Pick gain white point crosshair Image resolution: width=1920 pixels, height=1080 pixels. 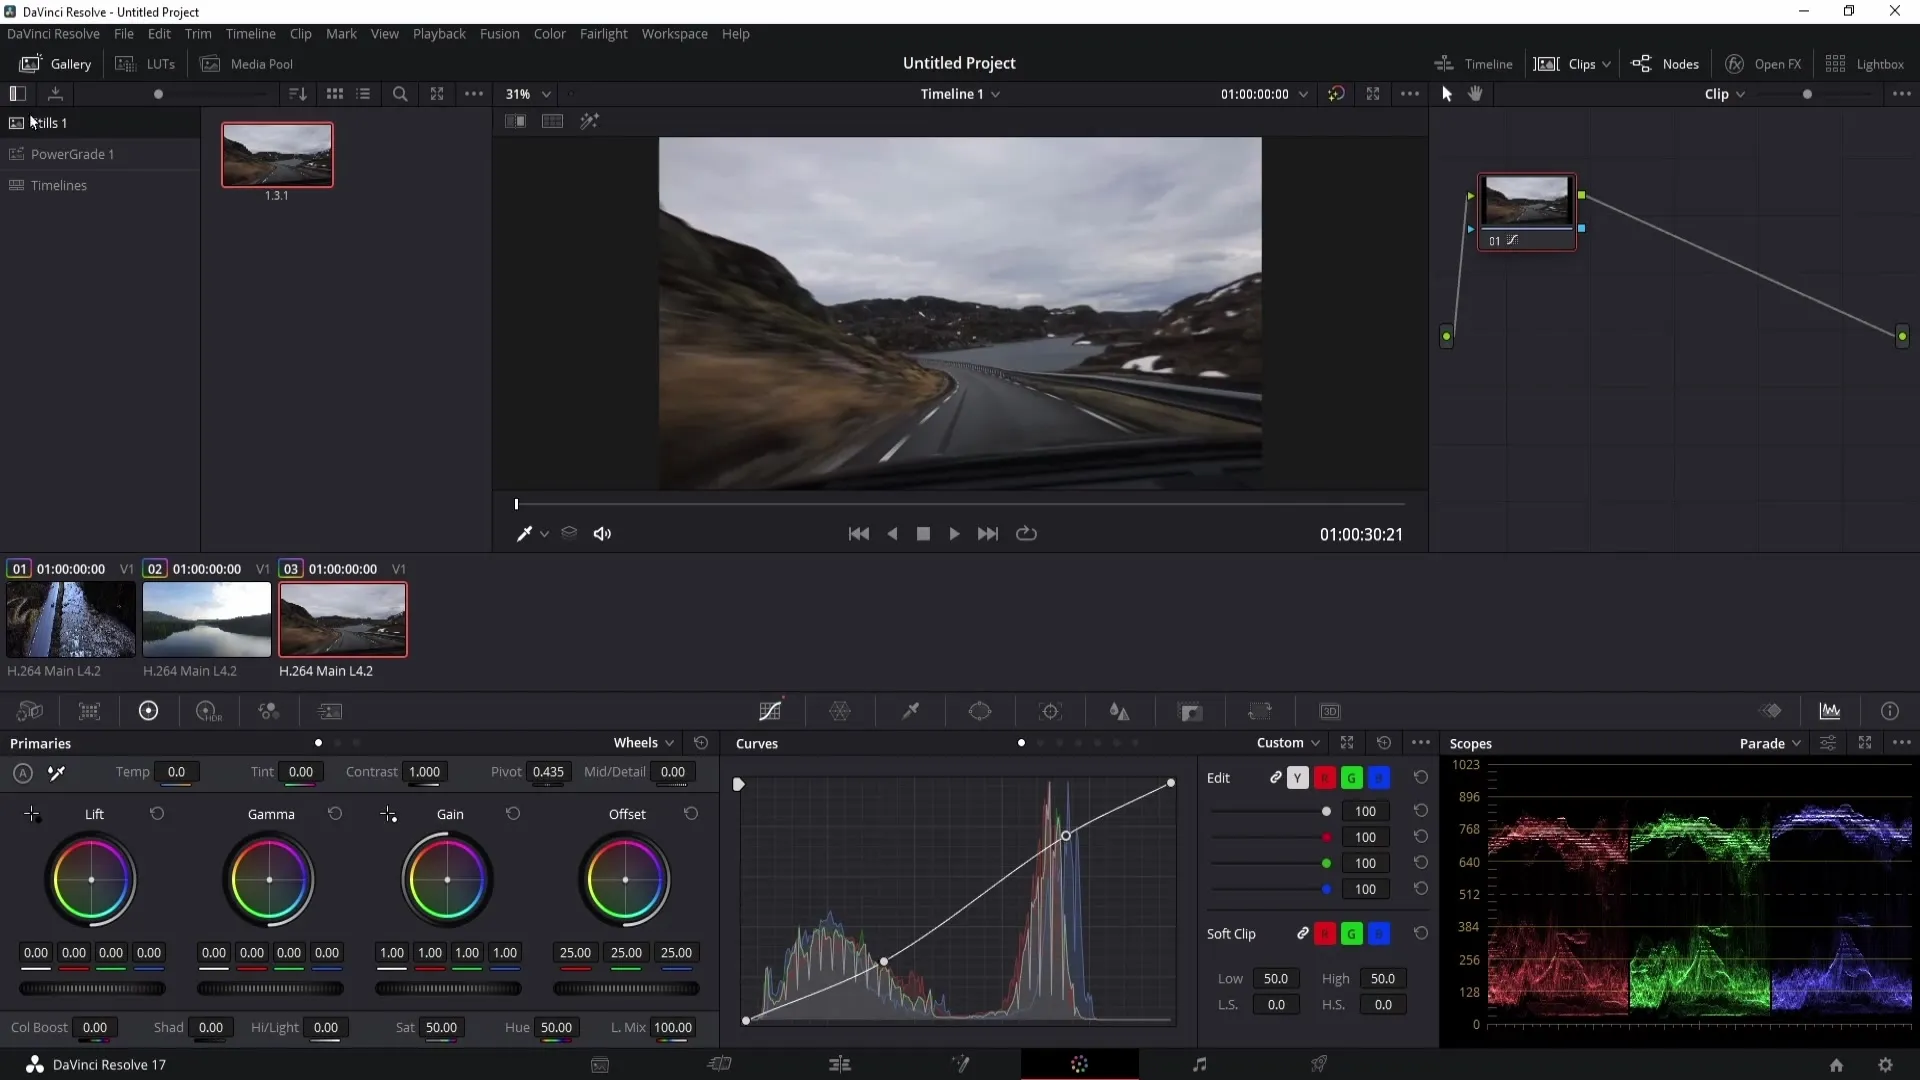[x=389, y=815]
